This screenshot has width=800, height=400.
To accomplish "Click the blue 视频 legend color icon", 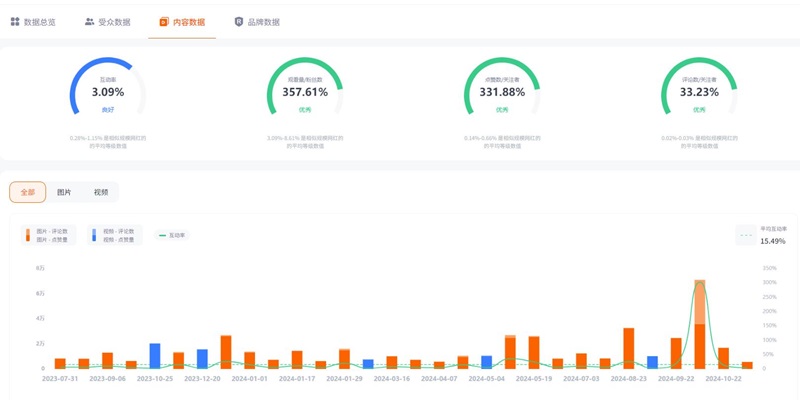I will (x=94, y=235).
